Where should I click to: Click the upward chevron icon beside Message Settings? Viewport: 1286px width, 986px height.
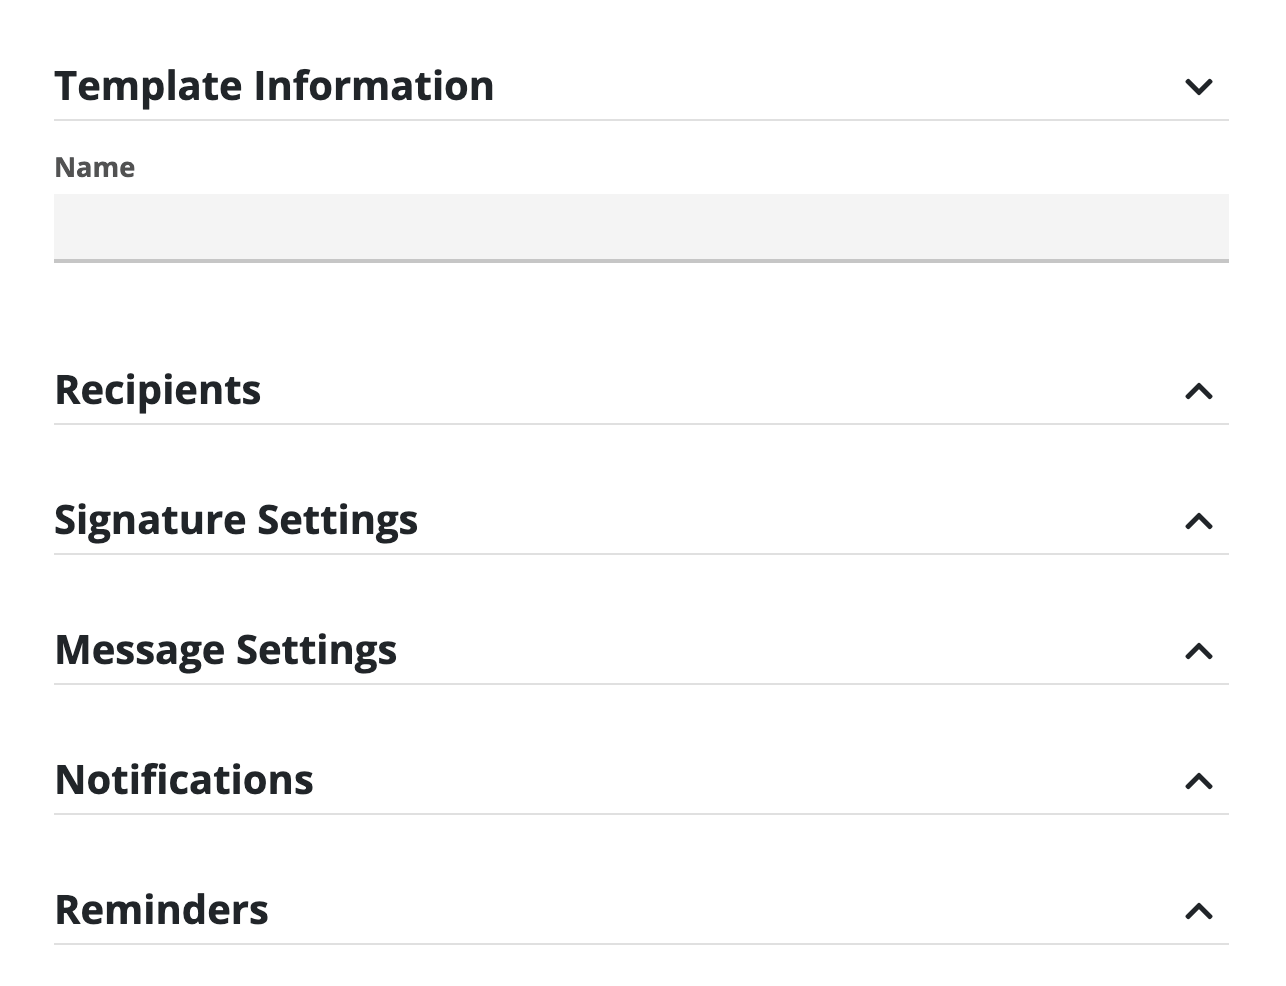1201,651
